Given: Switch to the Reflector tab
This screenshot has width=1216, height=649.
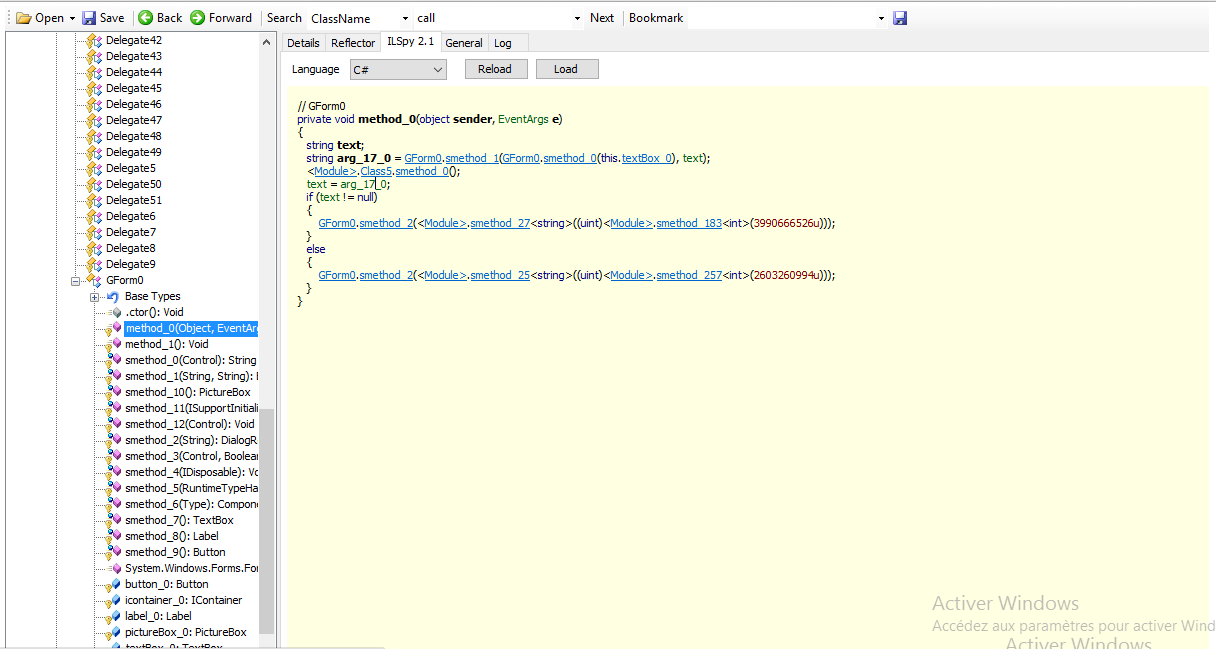Looking at the screenshot, I should point(353,43).
